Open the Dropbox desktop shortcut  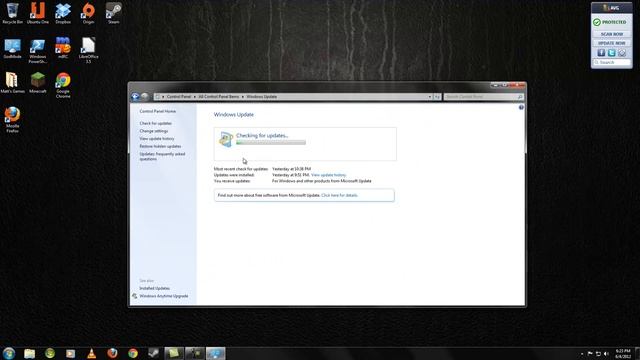coord(63,13)
